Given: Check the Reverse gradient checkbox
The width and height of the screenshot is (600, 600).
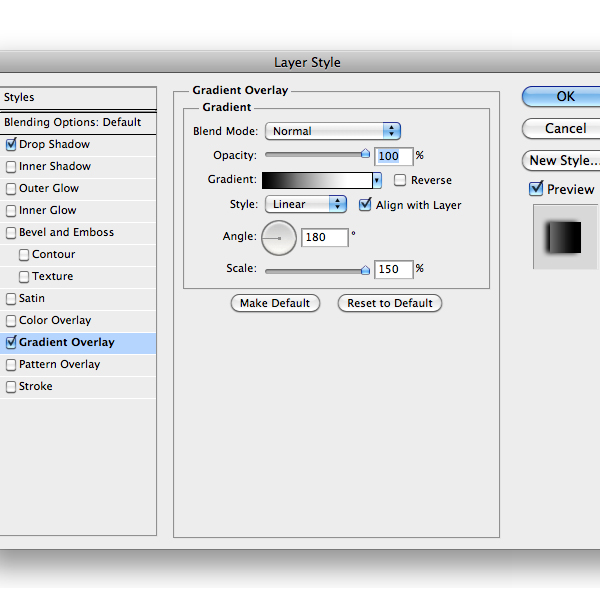Looking at the screenshot, I should click(x=400, y=180).
